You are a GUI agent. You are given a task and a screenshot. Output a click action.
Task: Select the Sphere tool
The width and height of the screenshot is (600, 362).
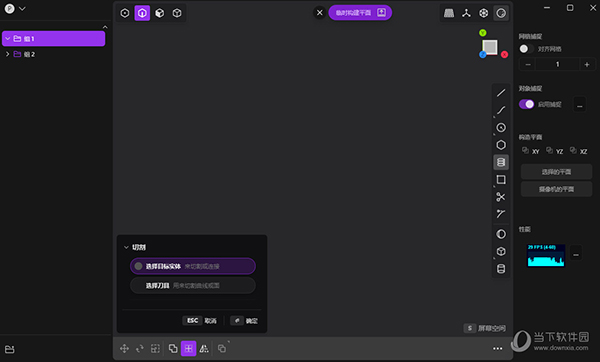pyautogui.click(x=501, y=234)
